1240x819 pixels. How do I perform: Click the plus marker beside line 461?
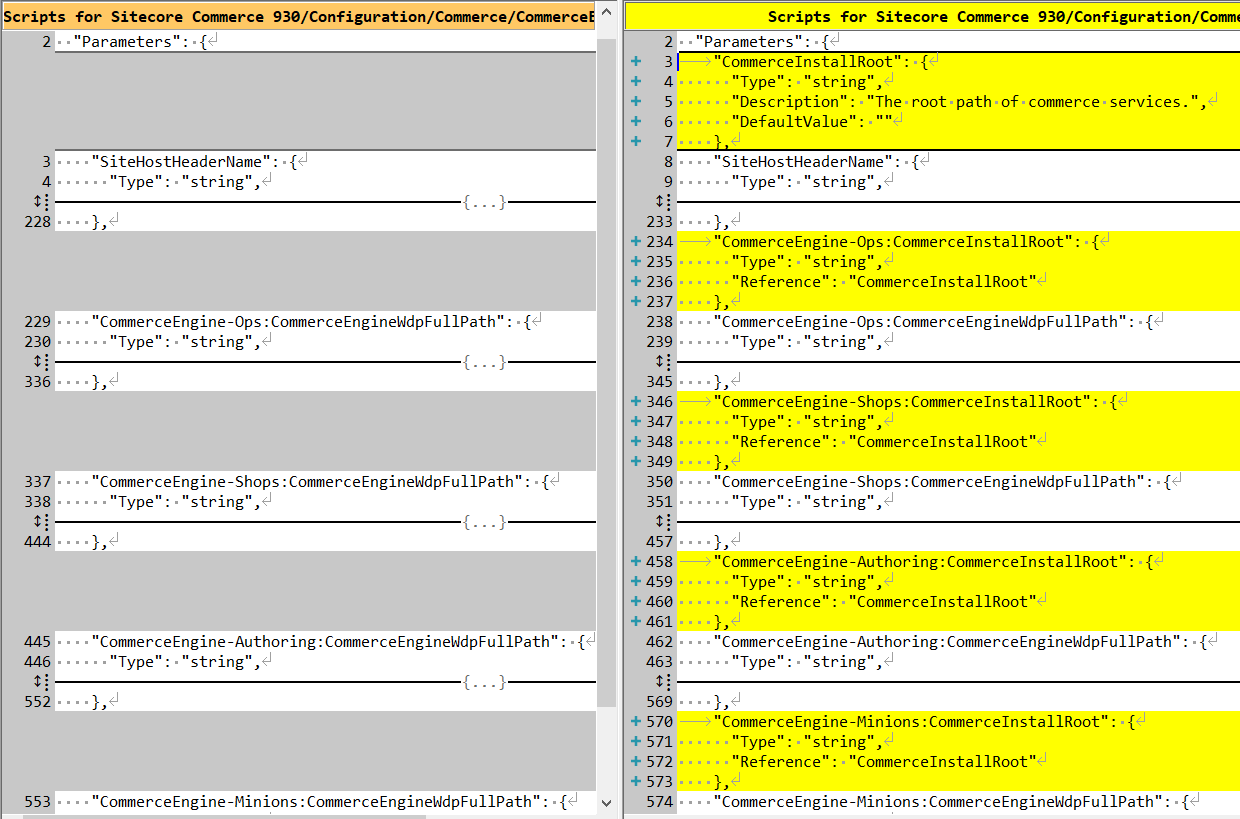click(636, 622)
